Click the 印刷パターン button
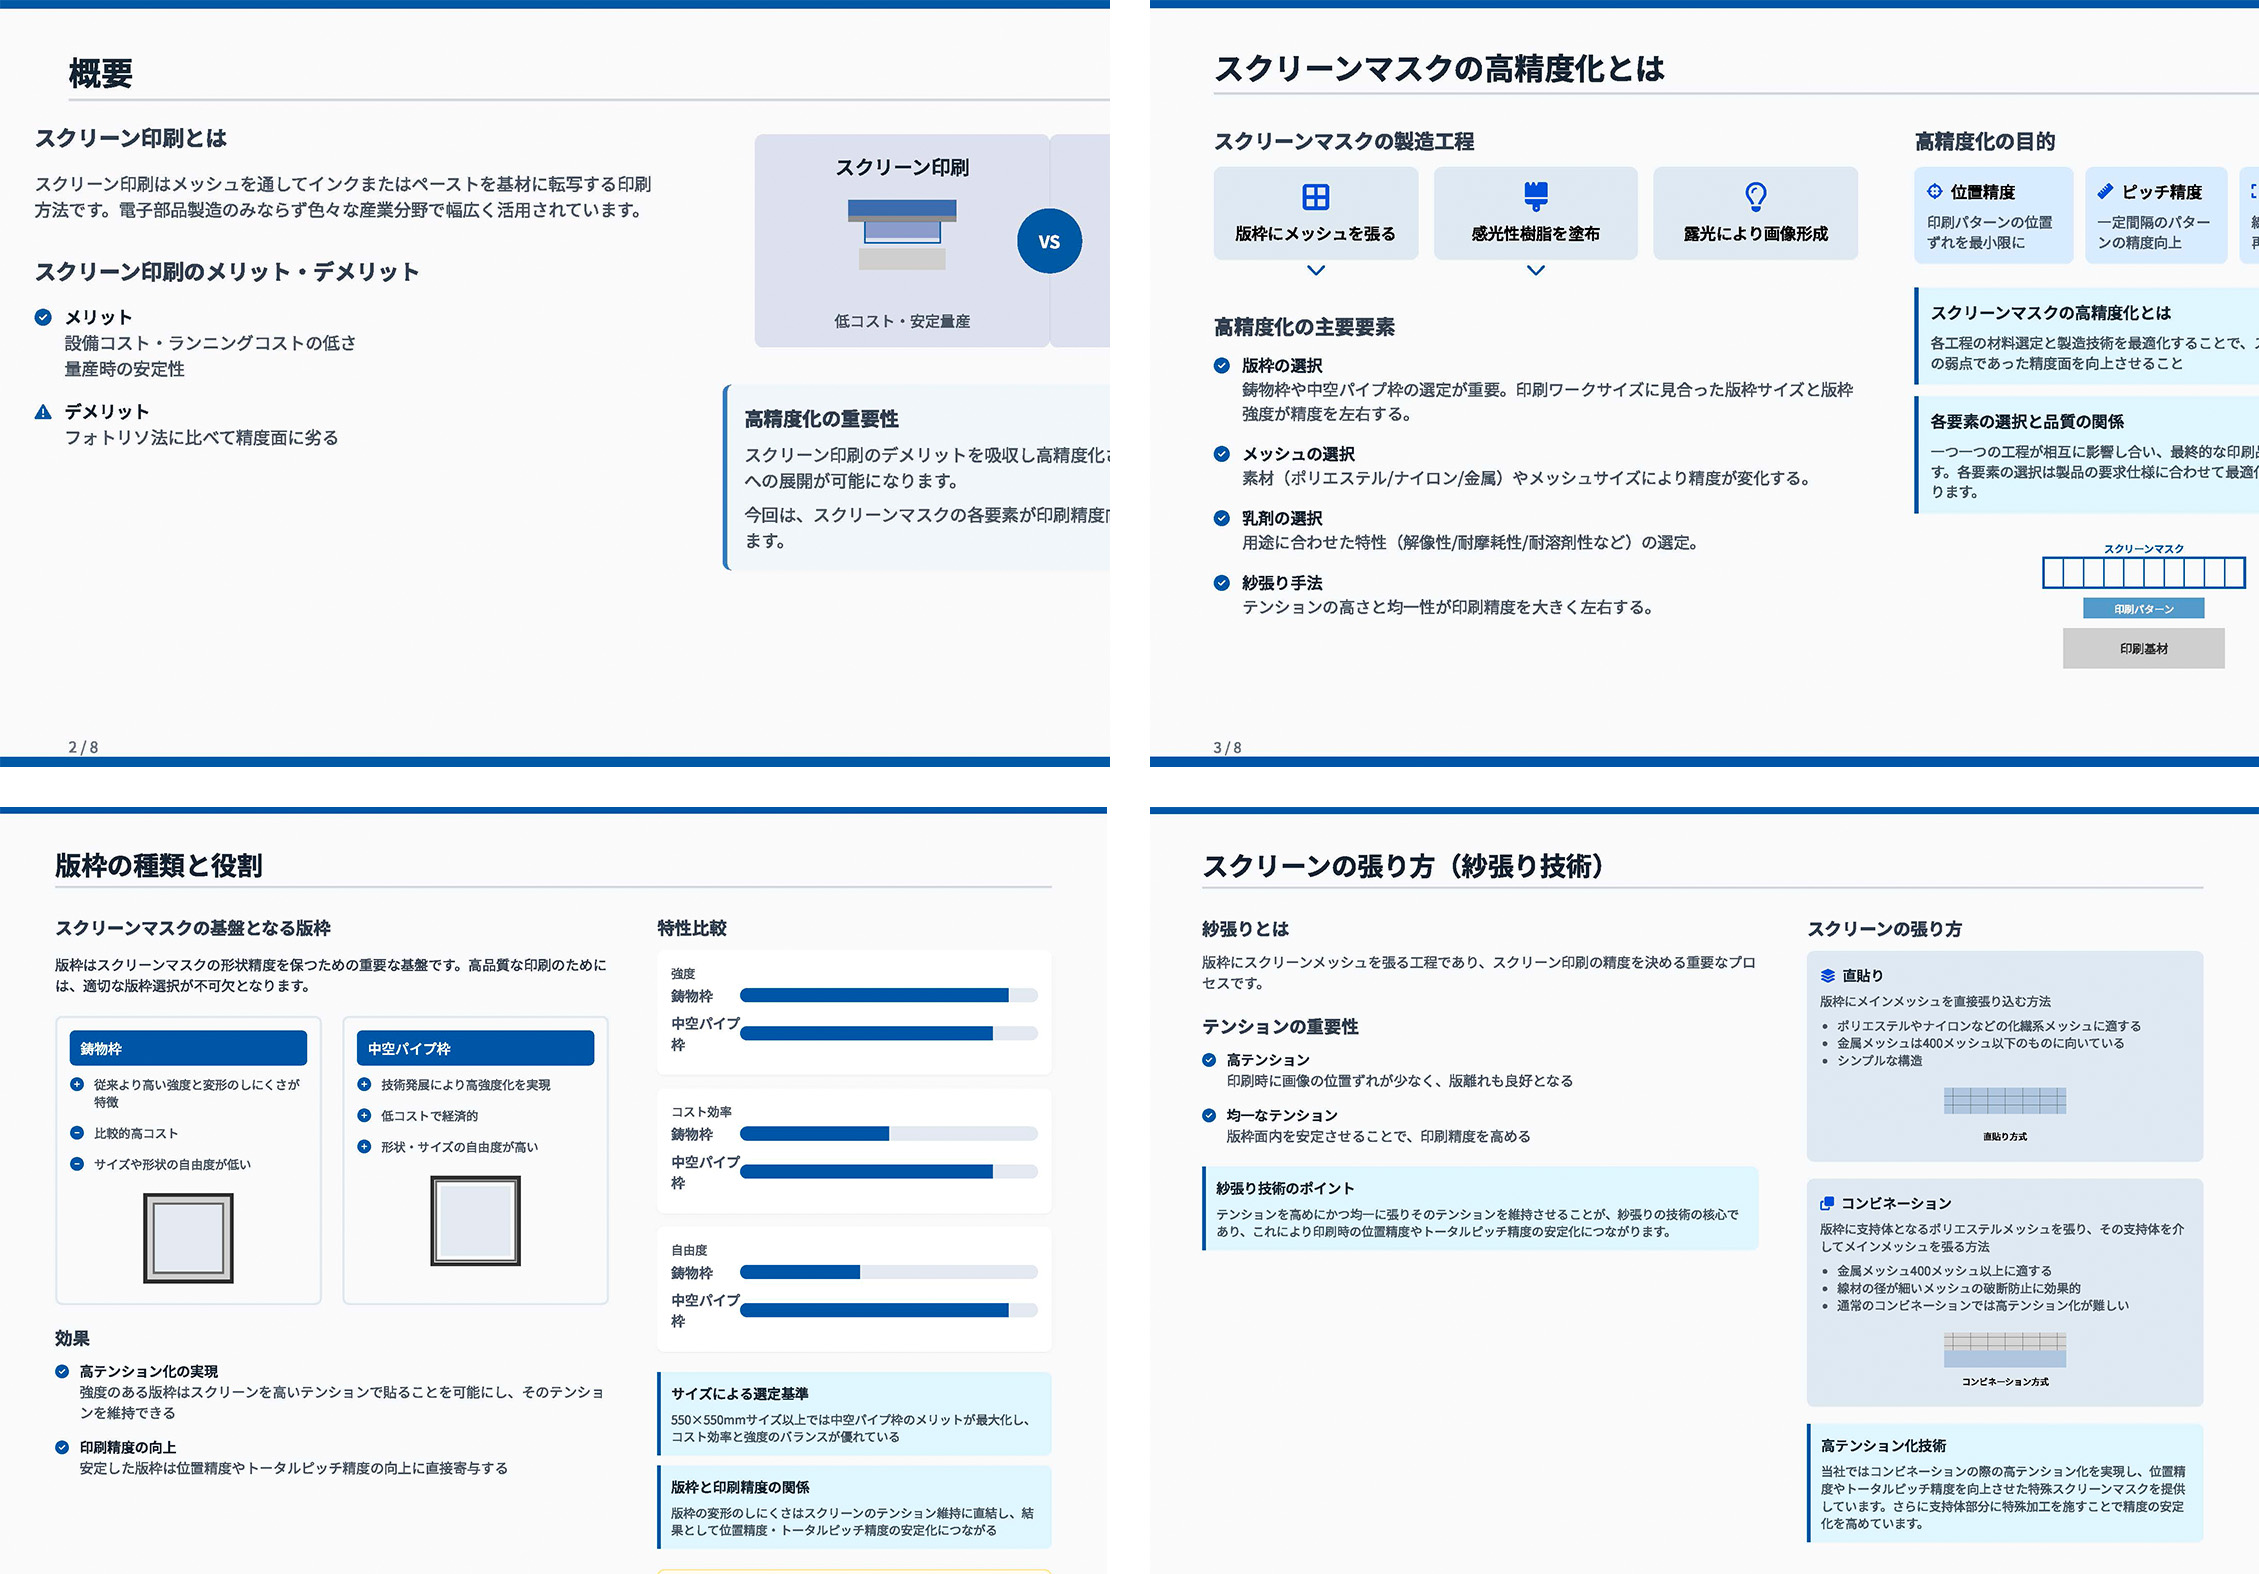2259x1574 pixels. coord(2143,608)
